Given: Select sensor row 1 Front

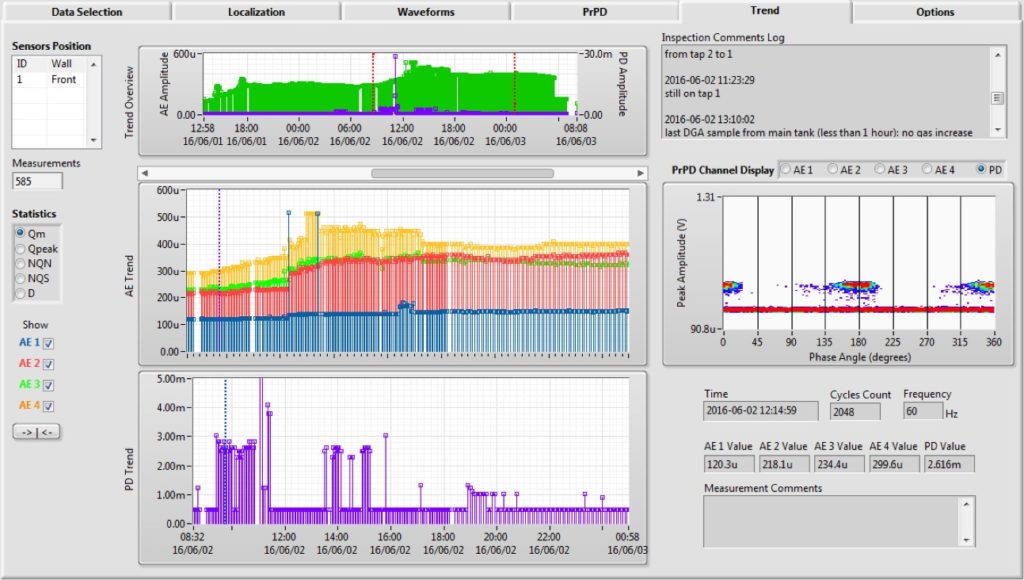Looking at the screenshot, I should point(50,79).
